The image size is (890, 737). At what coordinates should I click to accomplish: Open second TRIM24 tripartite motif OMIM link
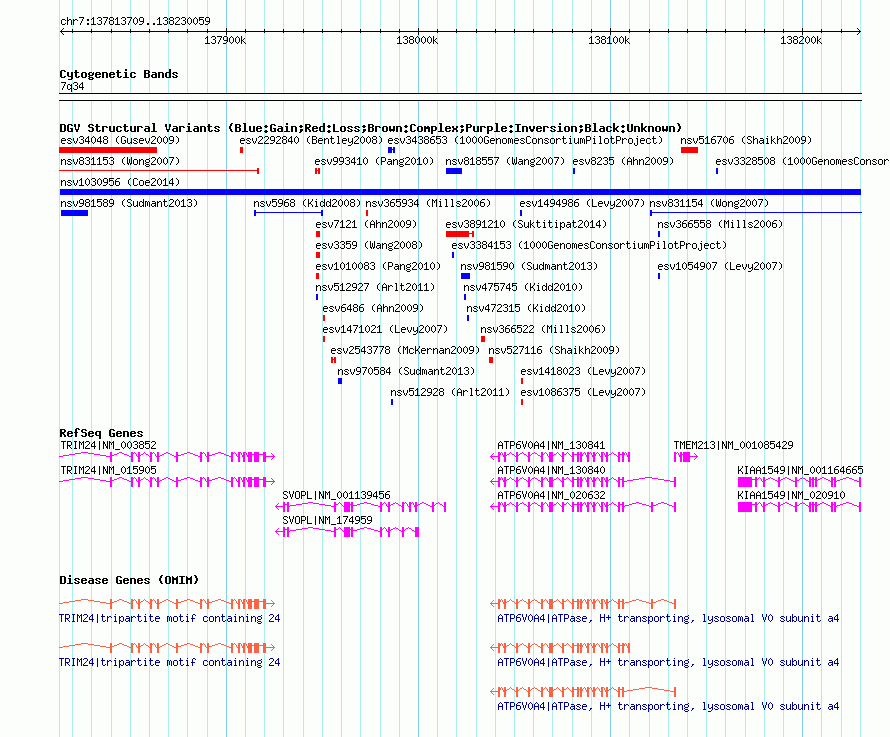coord(169,662)
